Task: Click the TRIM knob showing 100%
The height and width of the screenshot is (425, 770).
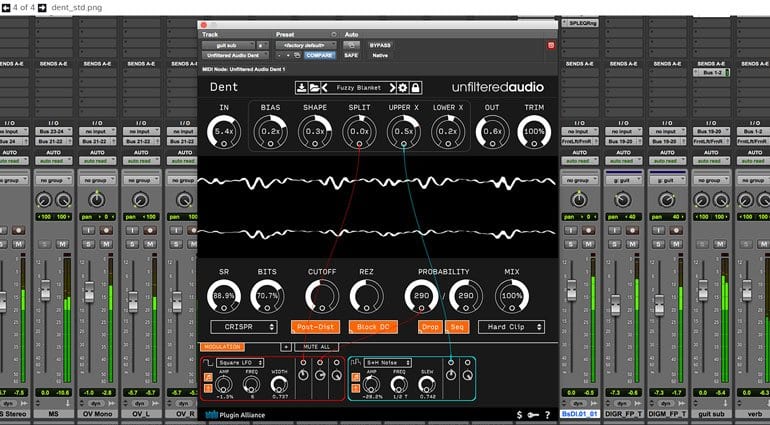Action: (534, 132)
